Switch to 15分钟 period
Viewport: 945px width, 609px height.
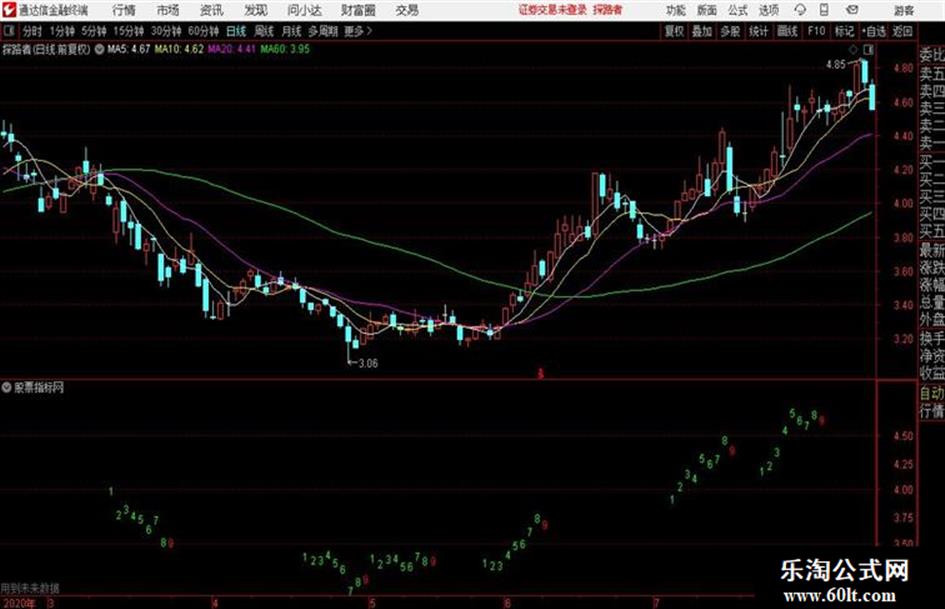tap(128, 31)
